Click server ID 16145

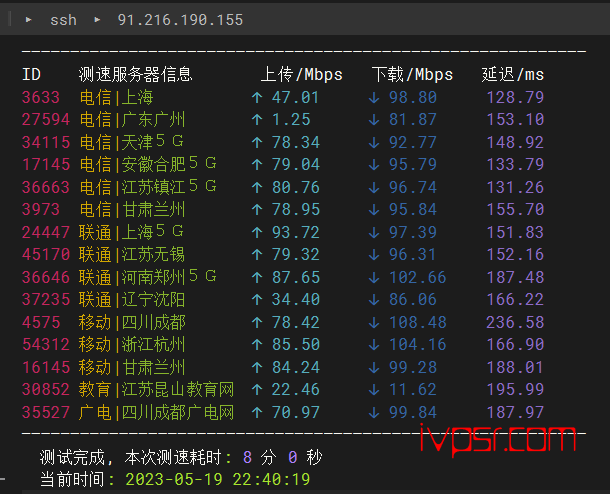[x=46, y=368]
